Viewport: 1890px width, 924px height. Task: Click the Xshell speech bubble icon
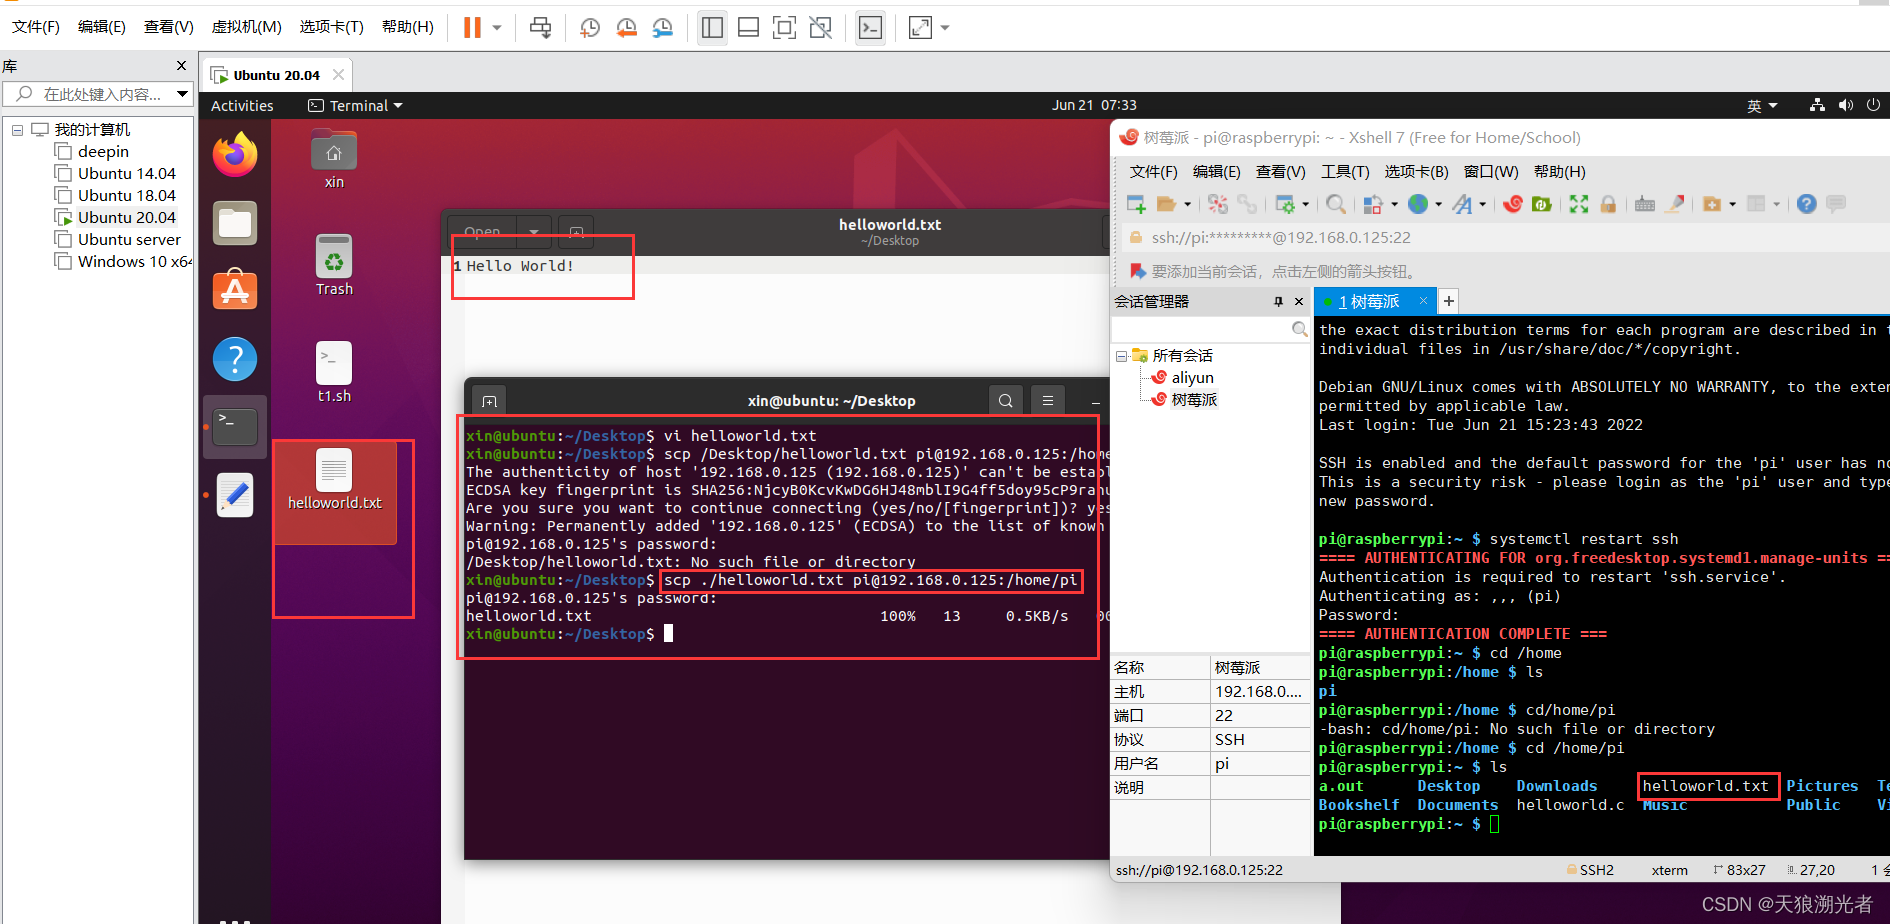click(1836, 204)
